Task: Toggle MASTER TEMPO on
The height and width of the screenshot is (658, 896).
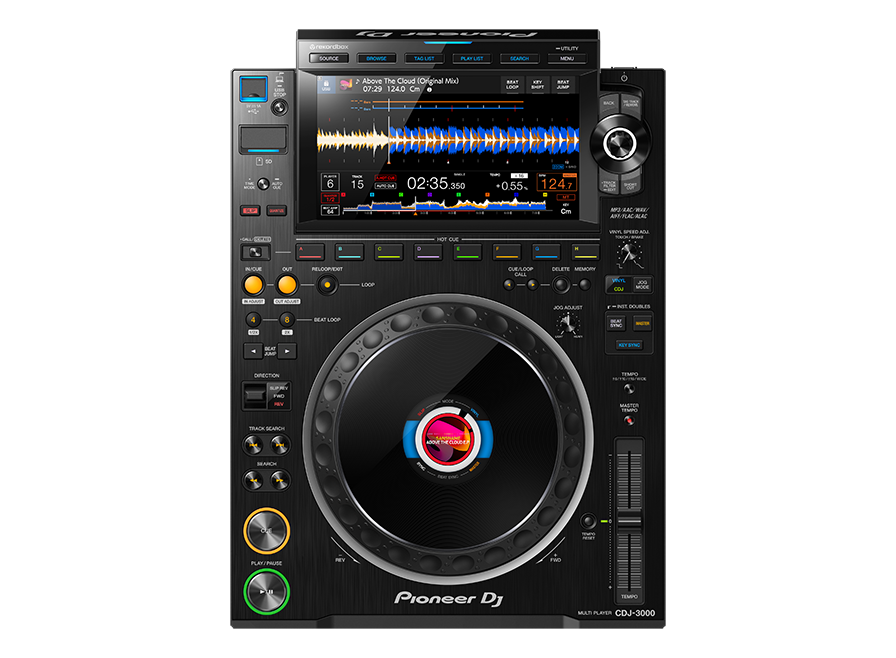Action: tap(630, 420)
